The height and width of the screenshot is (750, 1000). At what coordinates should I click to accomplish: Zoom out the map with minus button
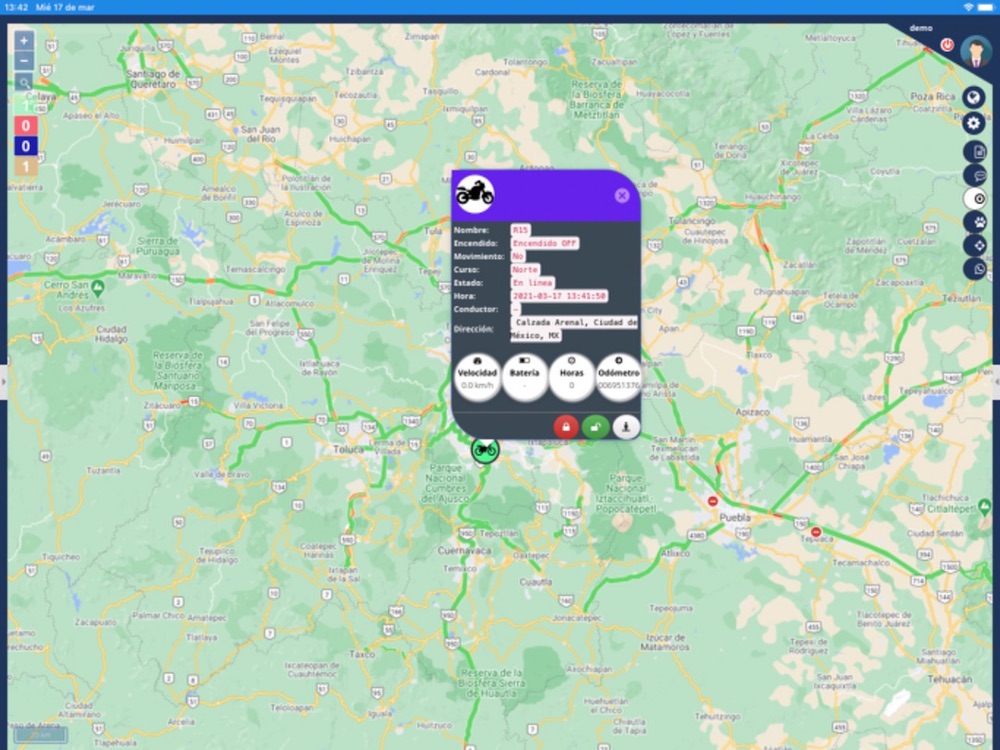[24, 61]
